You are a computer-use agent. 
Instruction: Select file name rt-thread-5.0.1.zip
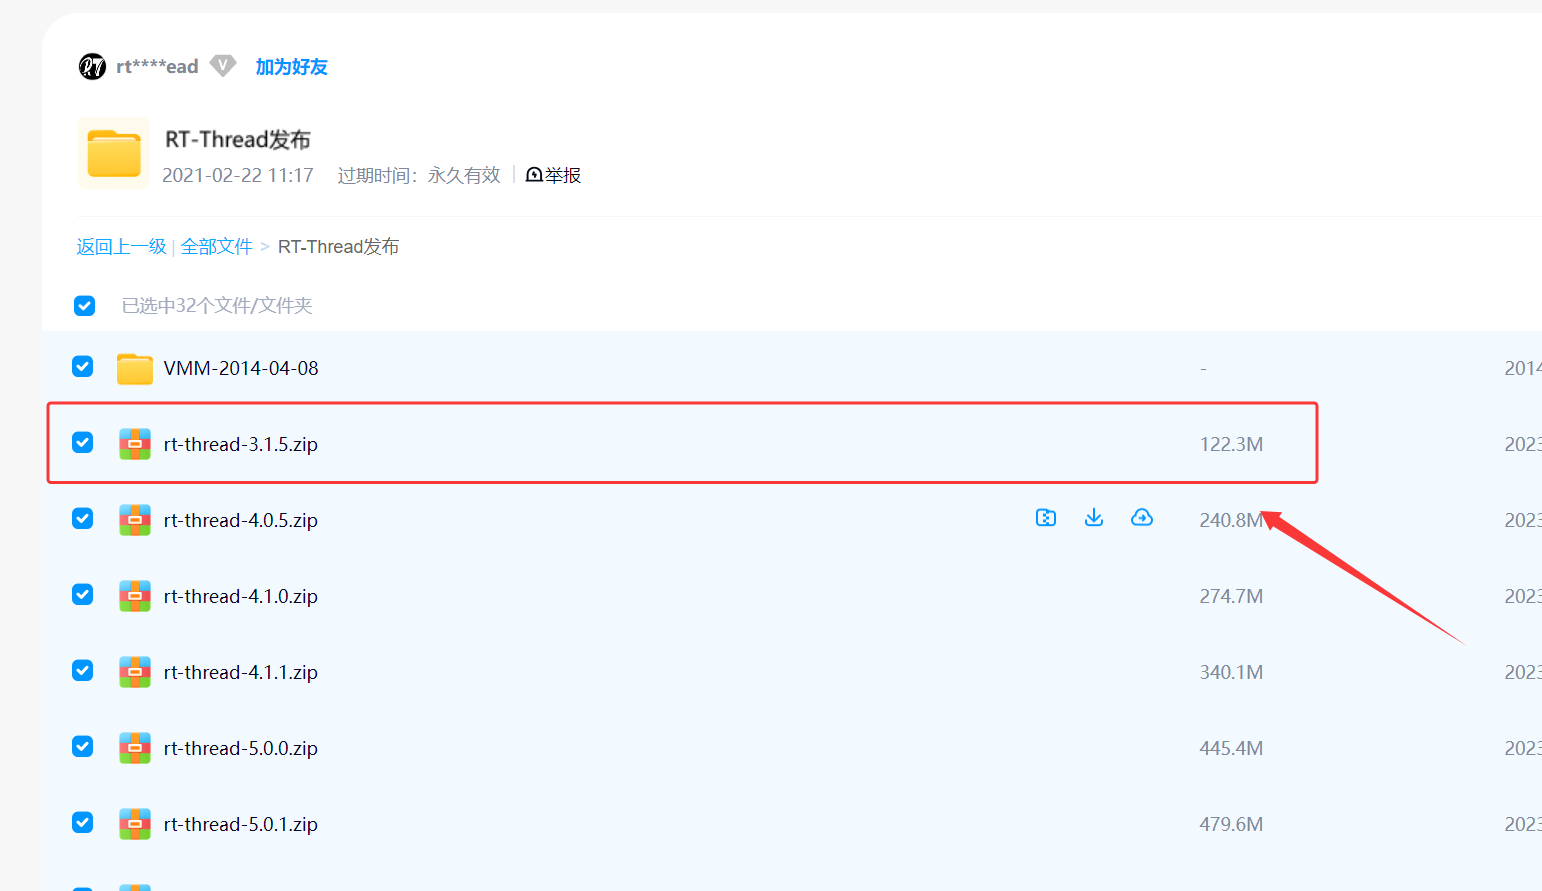pos(241,824)
